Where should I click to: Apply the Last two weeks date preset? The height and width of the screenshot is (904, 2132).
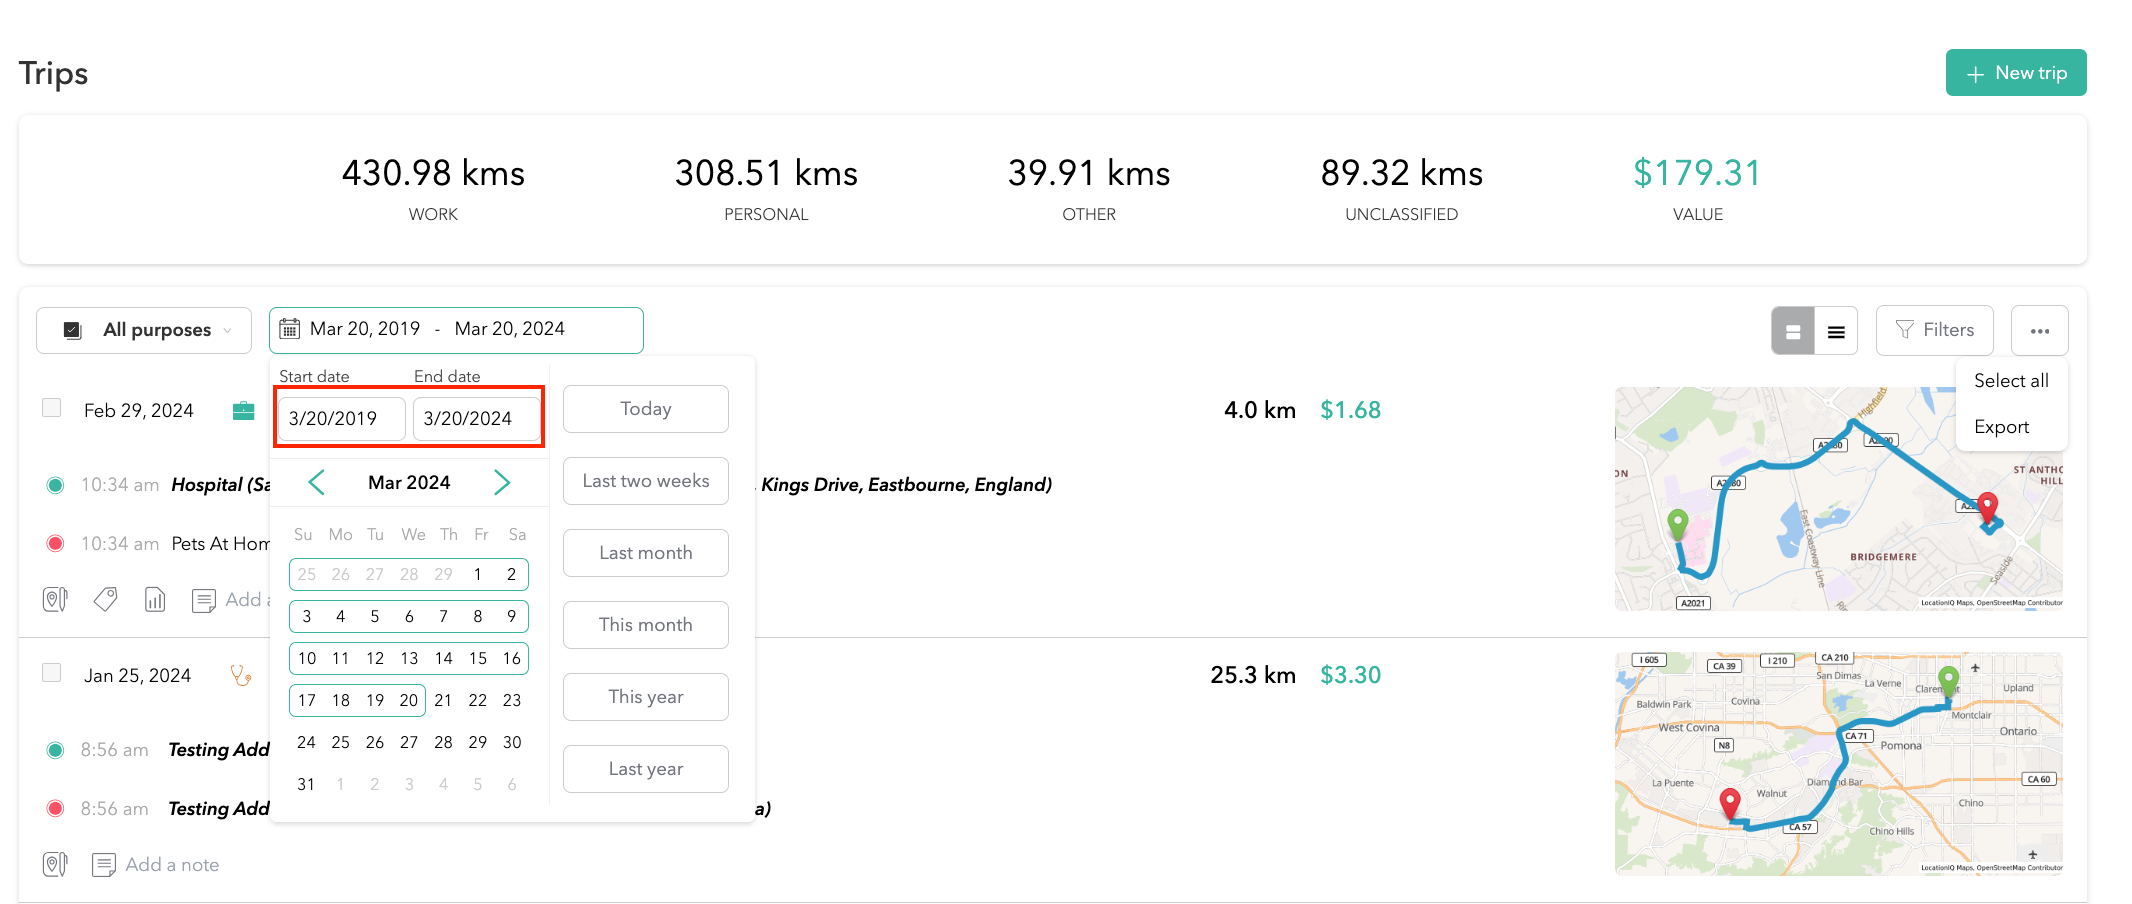pyautogui.click(x=645, y=481)
